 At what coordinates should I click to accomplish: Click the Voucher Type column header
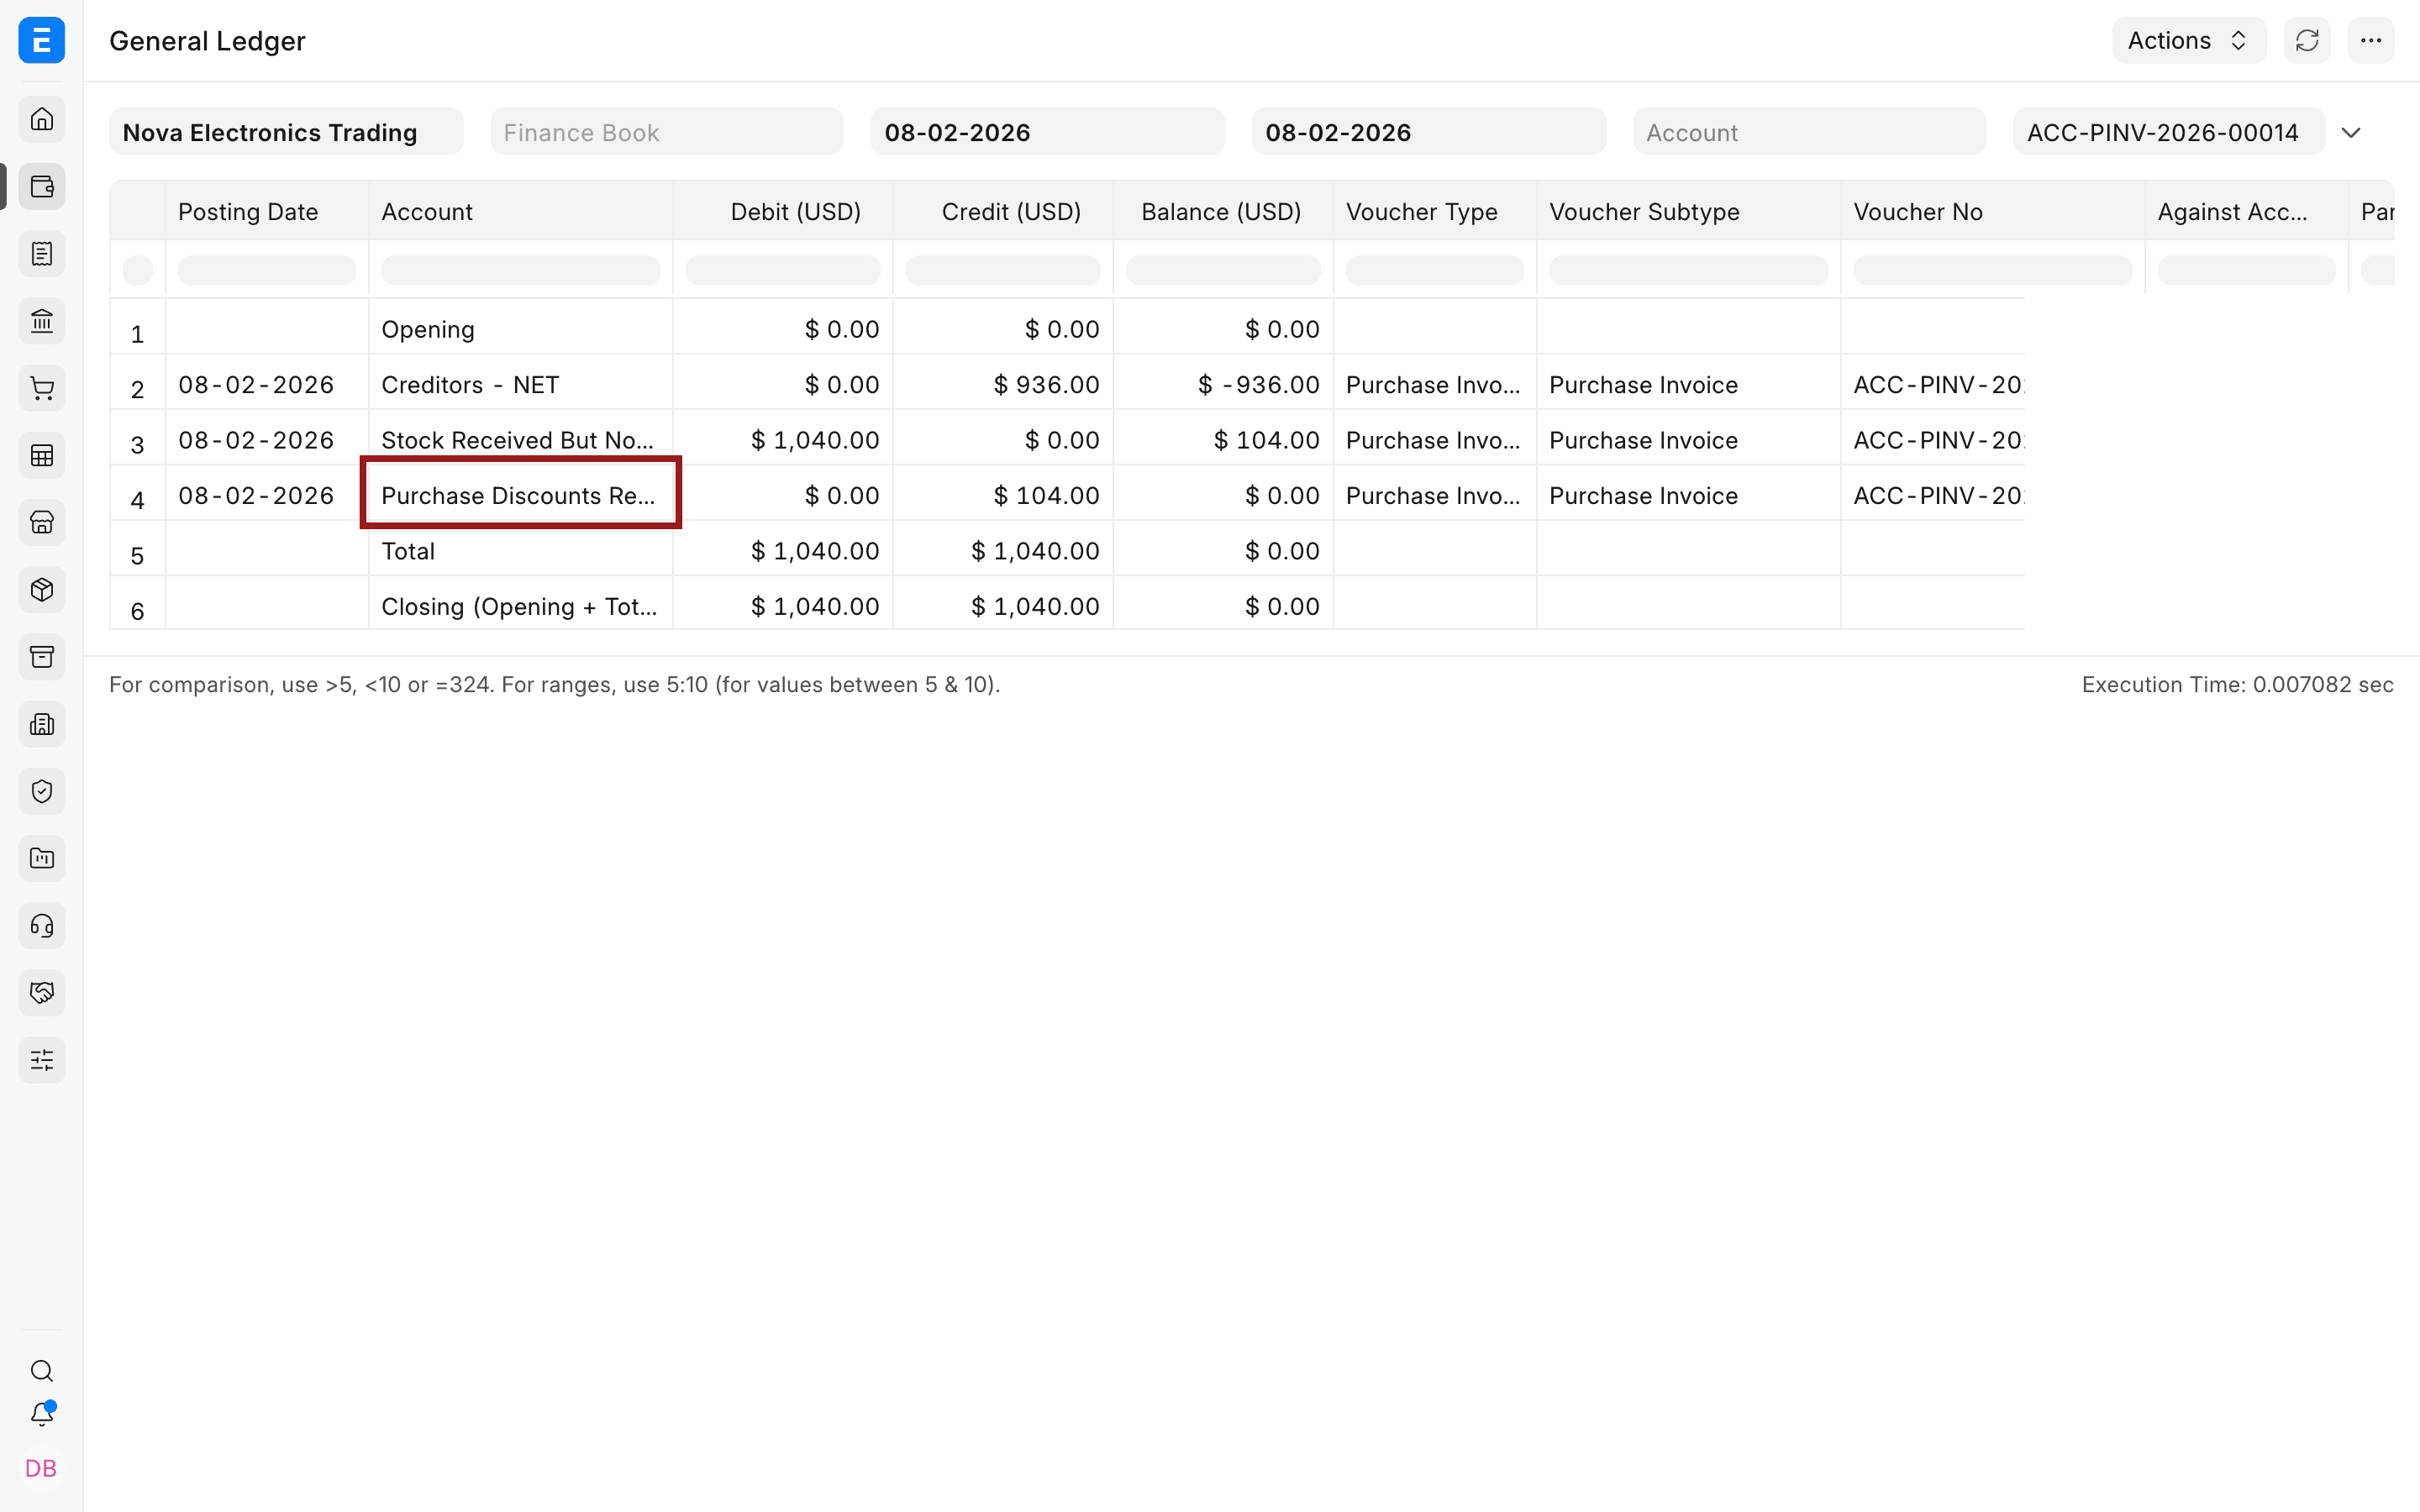(x=1435, y=211)
